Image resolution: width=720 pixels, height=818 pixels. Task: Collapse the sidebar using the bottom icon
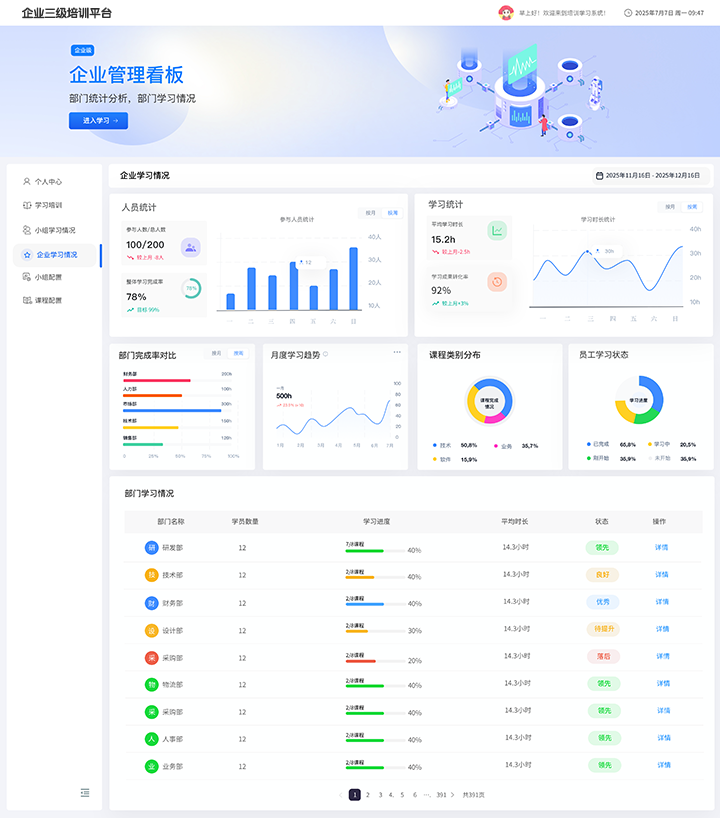(x=85, y=792)
